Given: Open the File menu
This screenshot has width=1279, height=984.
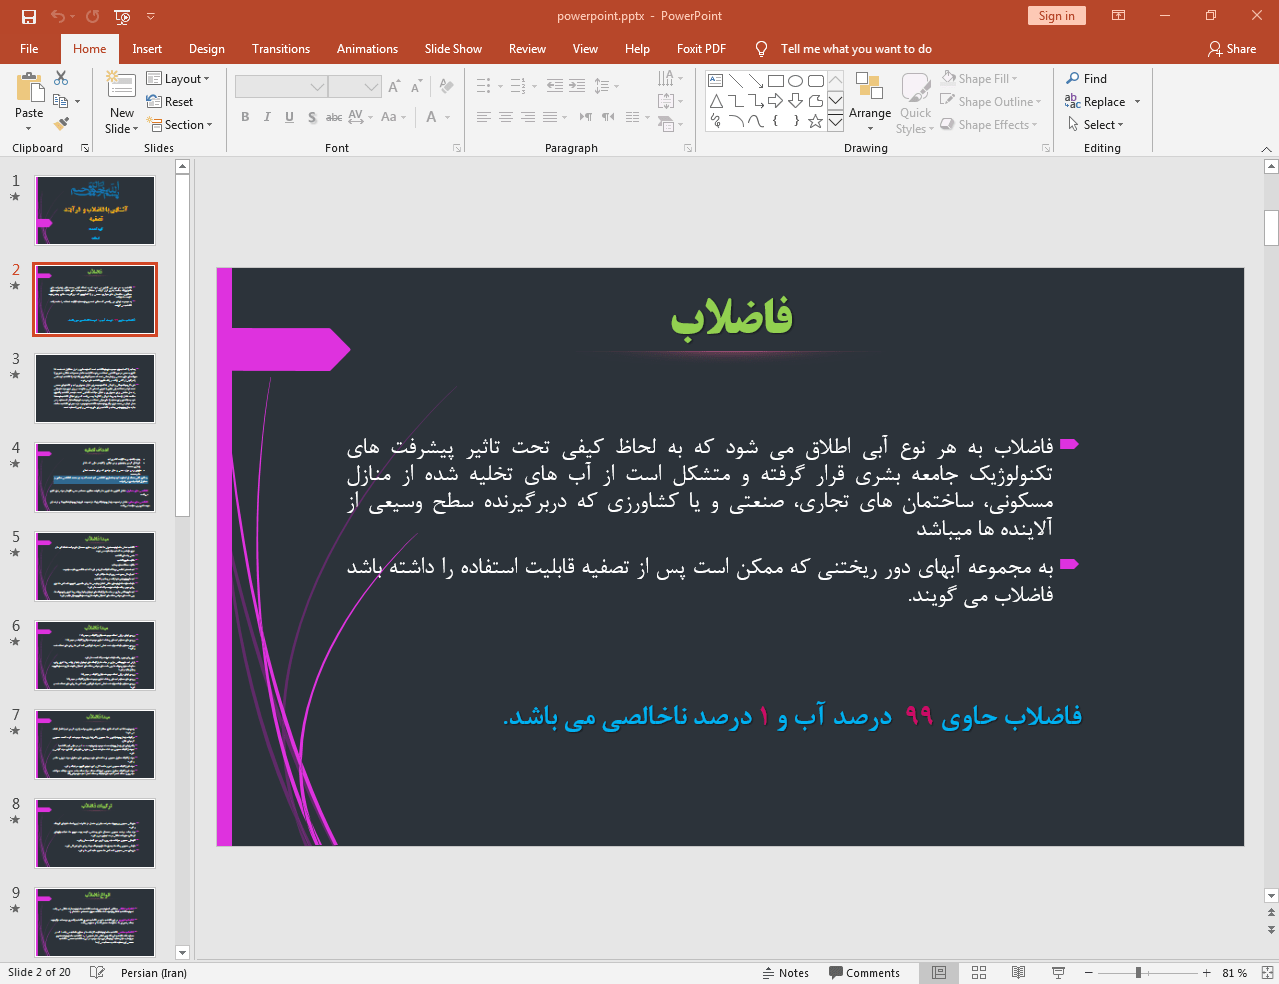Looking at the screenshot, I should (29, 48).
